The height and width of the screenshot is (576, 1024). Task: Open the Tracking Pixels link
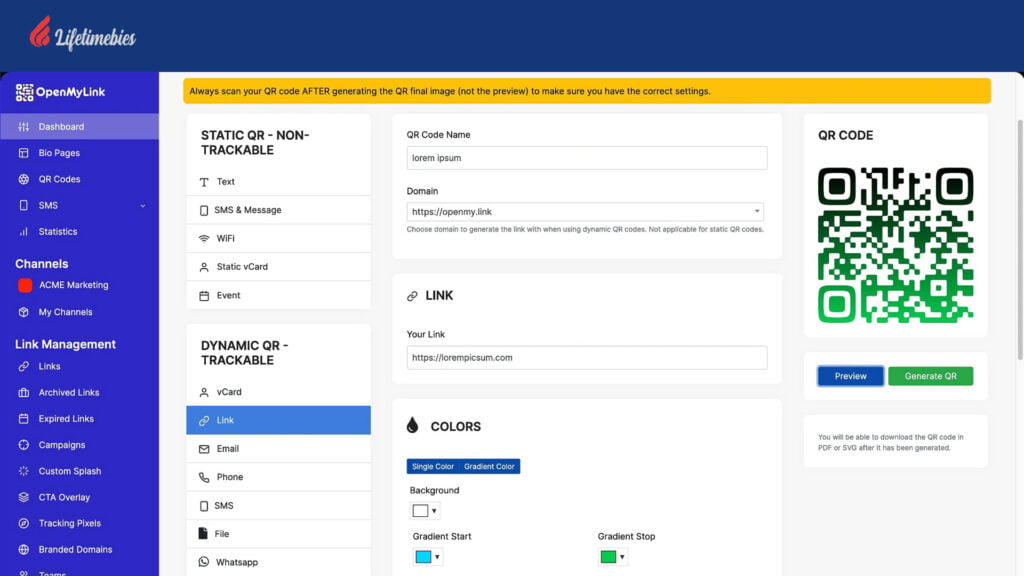tap(69, 523)
